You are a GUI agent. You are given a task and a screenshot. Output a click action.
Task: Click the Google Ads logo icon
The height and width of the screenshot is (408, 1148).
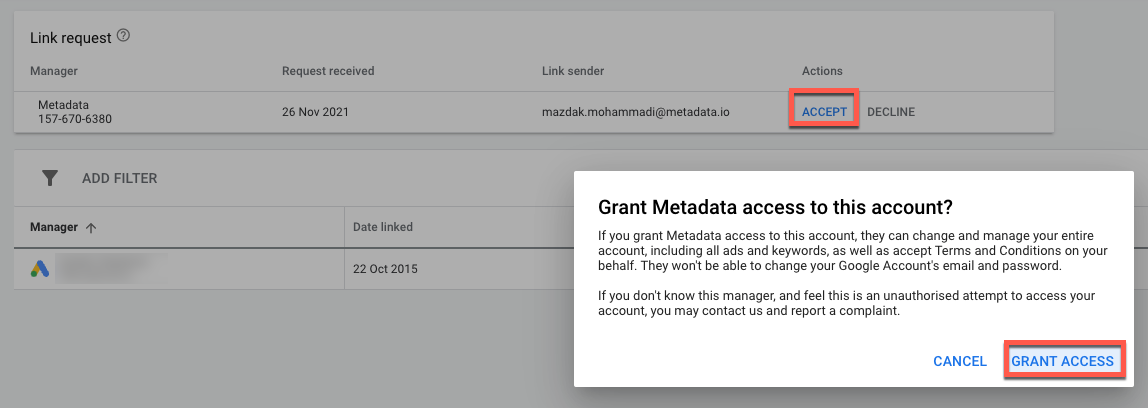pos(39,269)
